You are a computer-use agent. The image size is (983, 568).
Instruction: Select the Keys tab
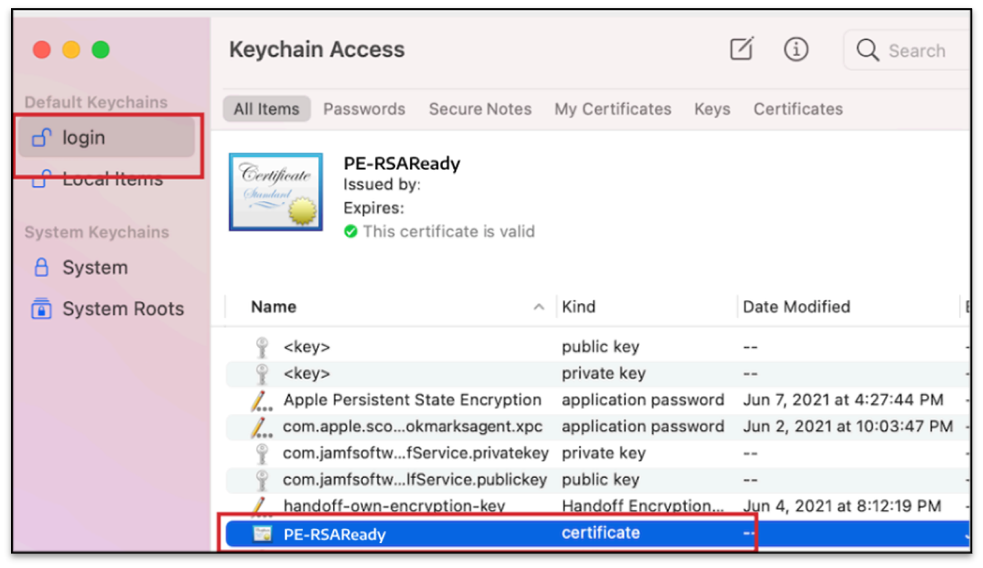pyautogui.click(x=712, y=109)
